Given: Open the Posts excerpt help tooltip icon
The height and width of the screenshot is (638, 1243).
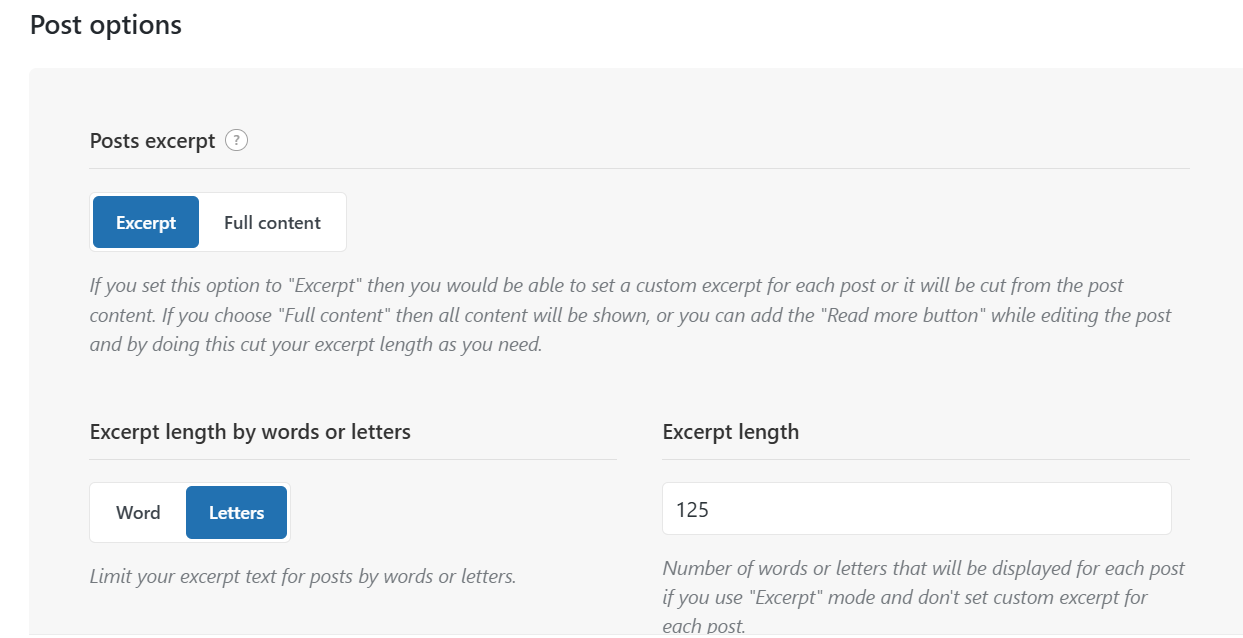Looking at the screenshot, I should [236, 141].
